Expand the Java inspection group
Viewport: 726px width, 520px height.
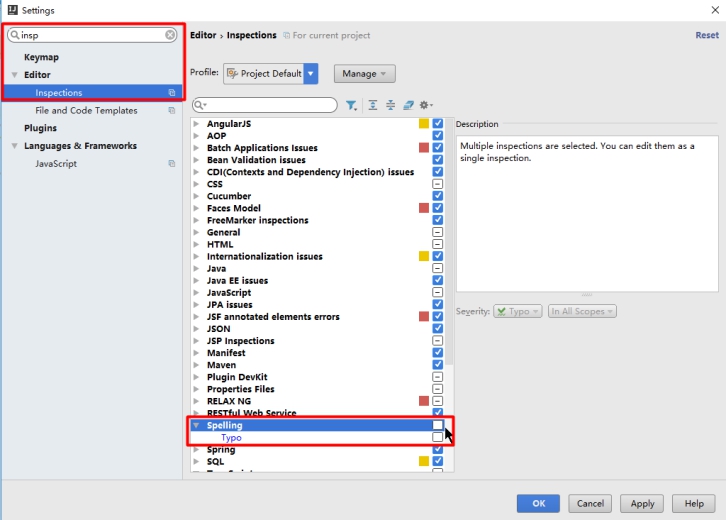click(196, 268)
